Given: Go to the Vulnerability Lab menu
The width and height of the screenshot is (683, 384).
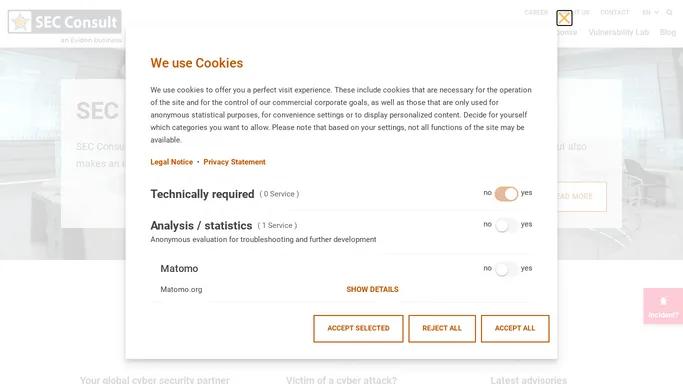Looking at the screenshot, I should tap(619, 32).
